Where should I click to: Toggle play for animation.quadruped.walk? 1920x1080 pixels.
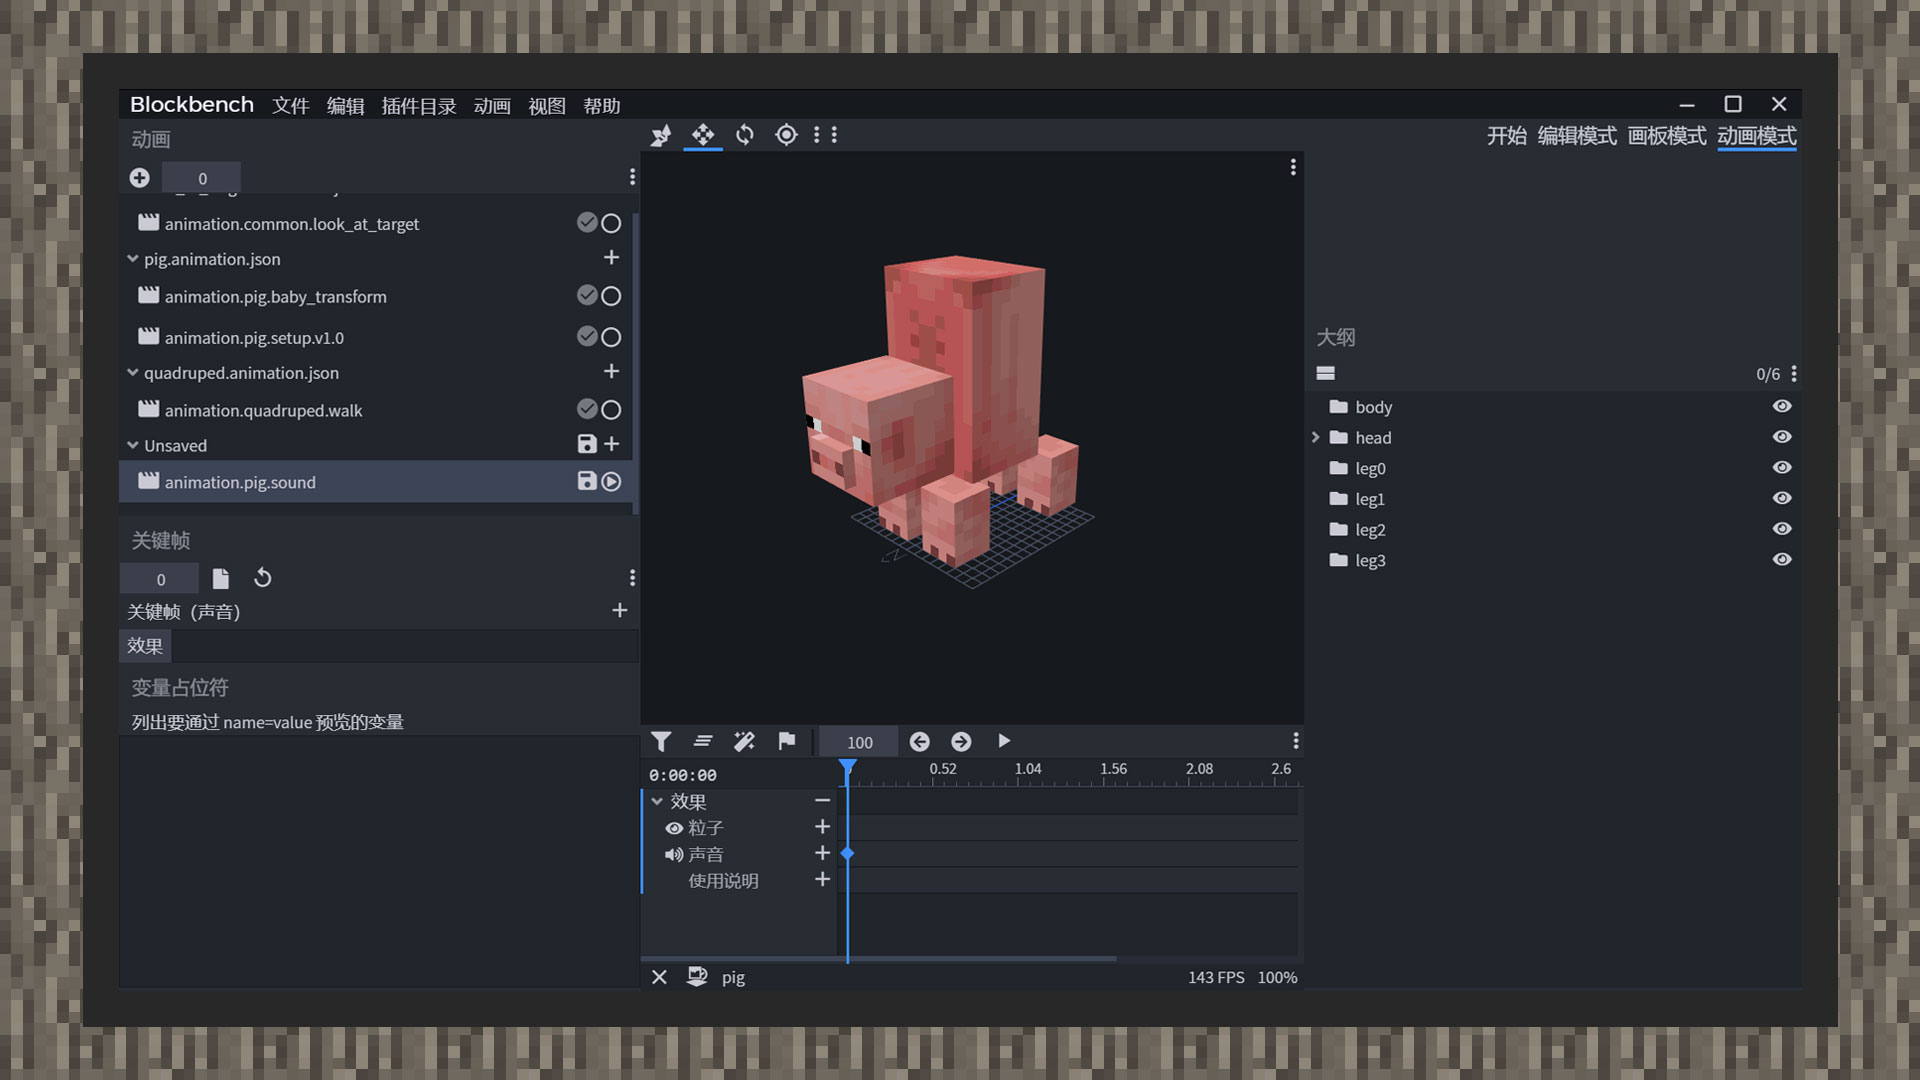611,410
